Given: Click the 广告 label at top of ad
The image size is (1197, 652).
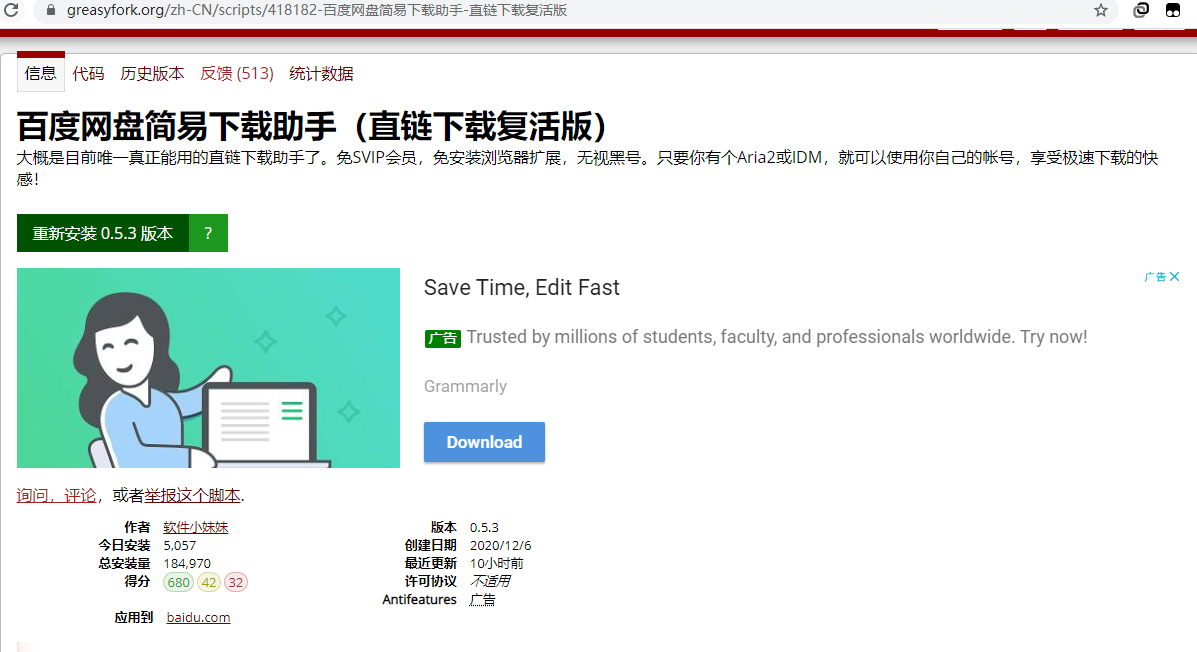Looking at the screenshot, I should [x=1156, y=276].
